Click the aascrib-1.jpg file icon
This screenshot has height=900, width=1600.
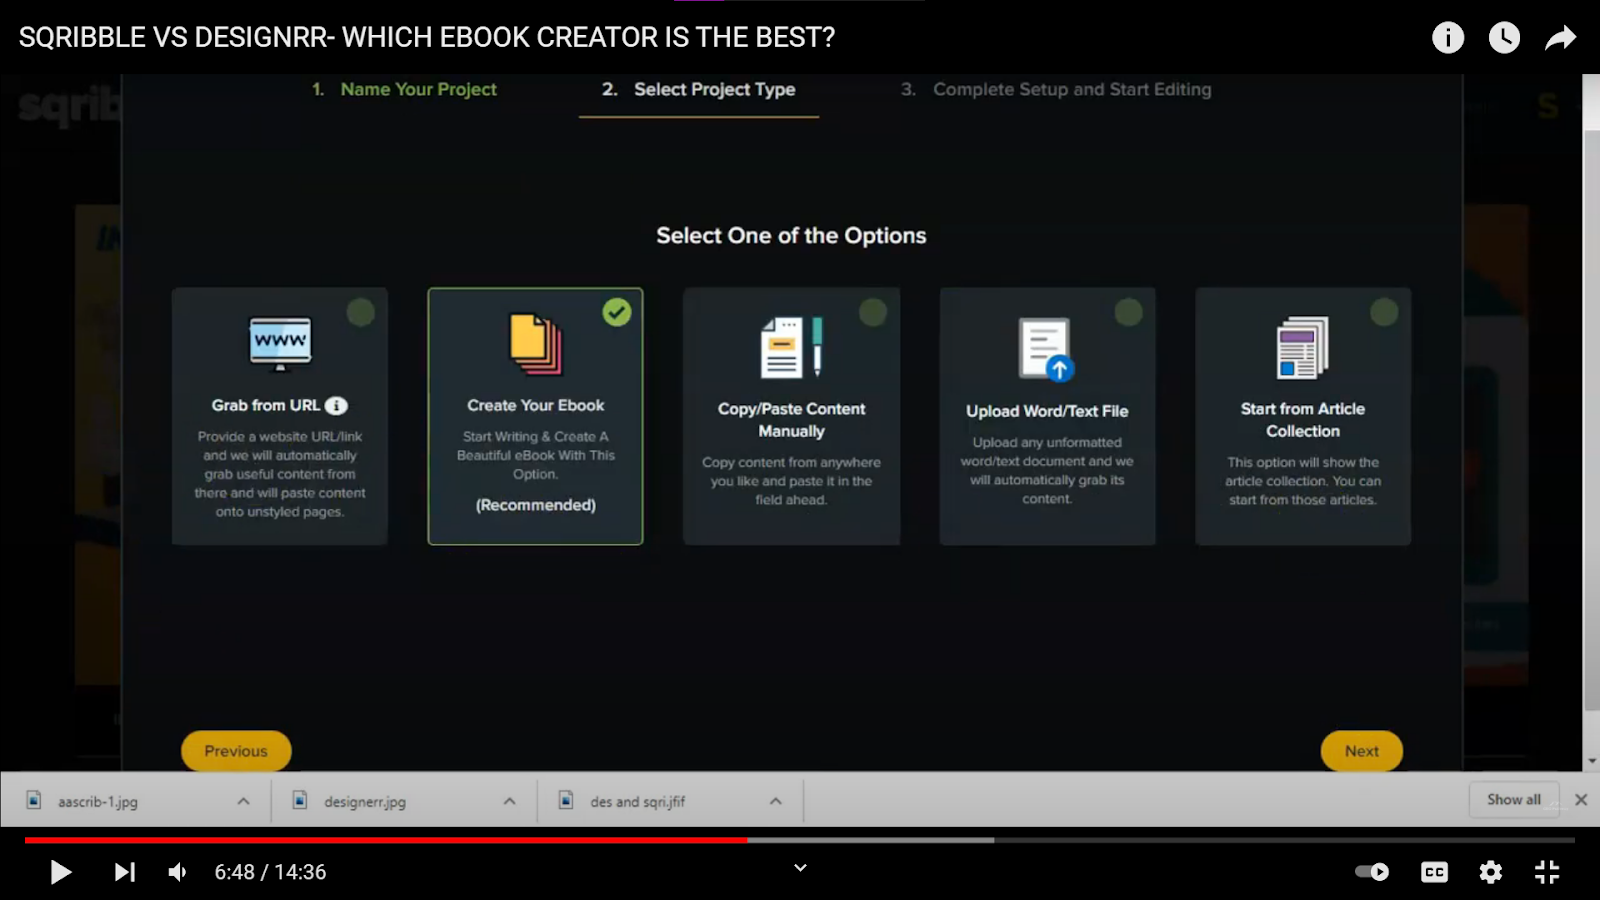tap(34, 800)
